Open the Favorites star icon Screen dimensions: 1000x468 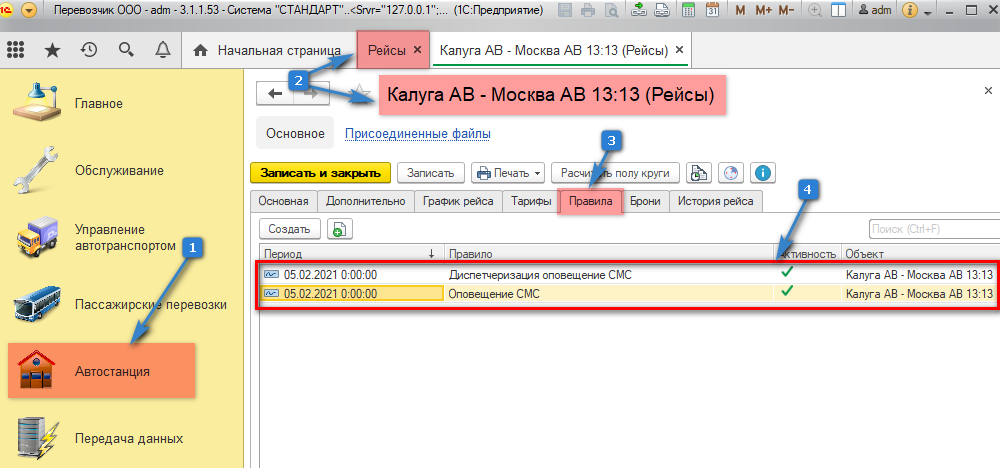52,50
